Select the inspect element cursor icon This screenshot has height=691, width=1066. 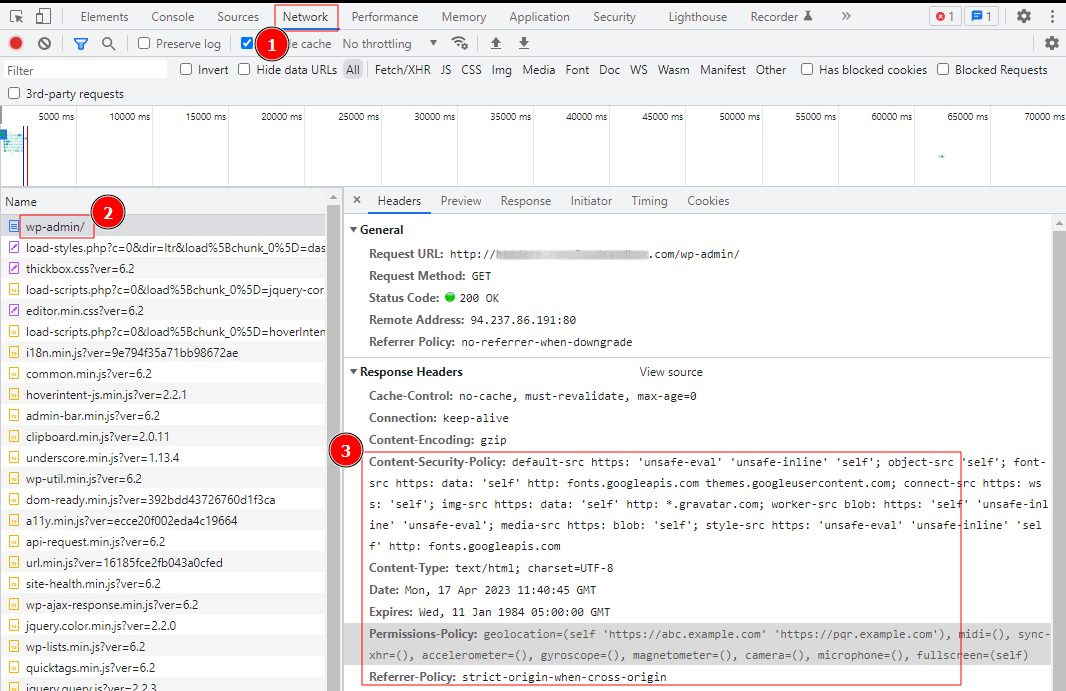(x=15, y=16)
